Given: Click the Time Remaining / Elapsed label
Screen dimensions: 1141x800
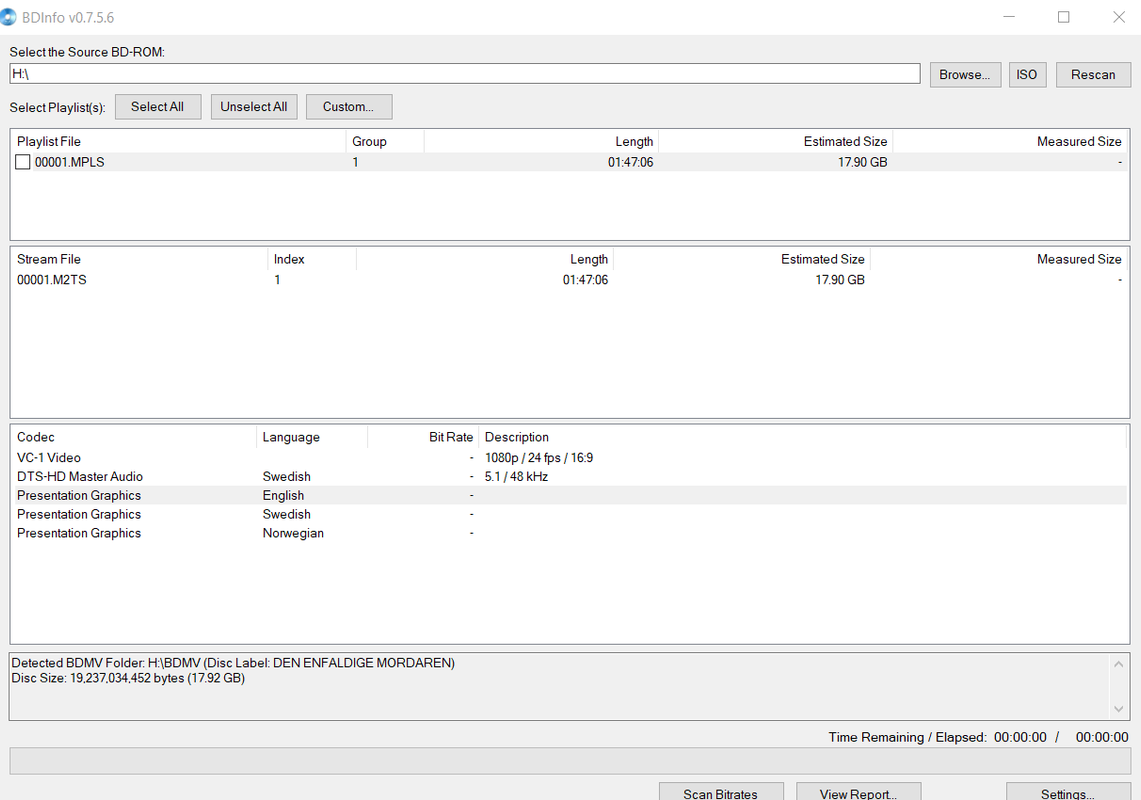Looking at the screenshot, I should [x=907, y=737].
